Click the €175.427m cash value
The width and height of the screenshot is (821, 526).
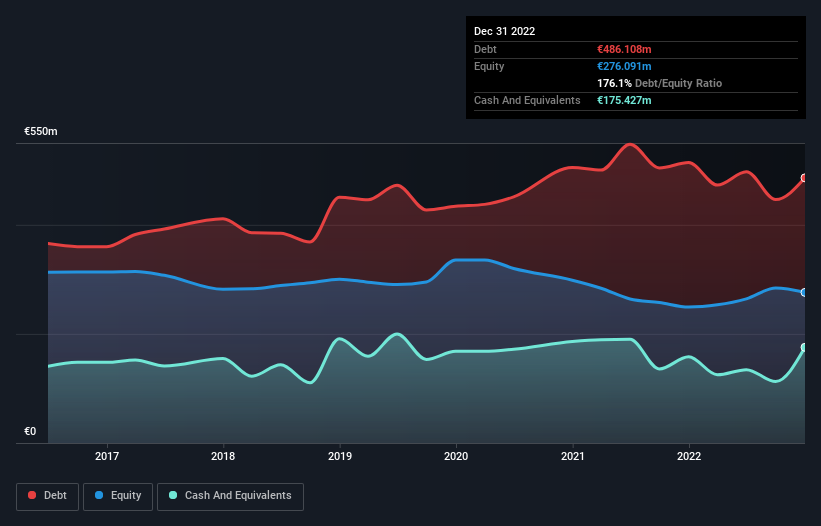624,100
